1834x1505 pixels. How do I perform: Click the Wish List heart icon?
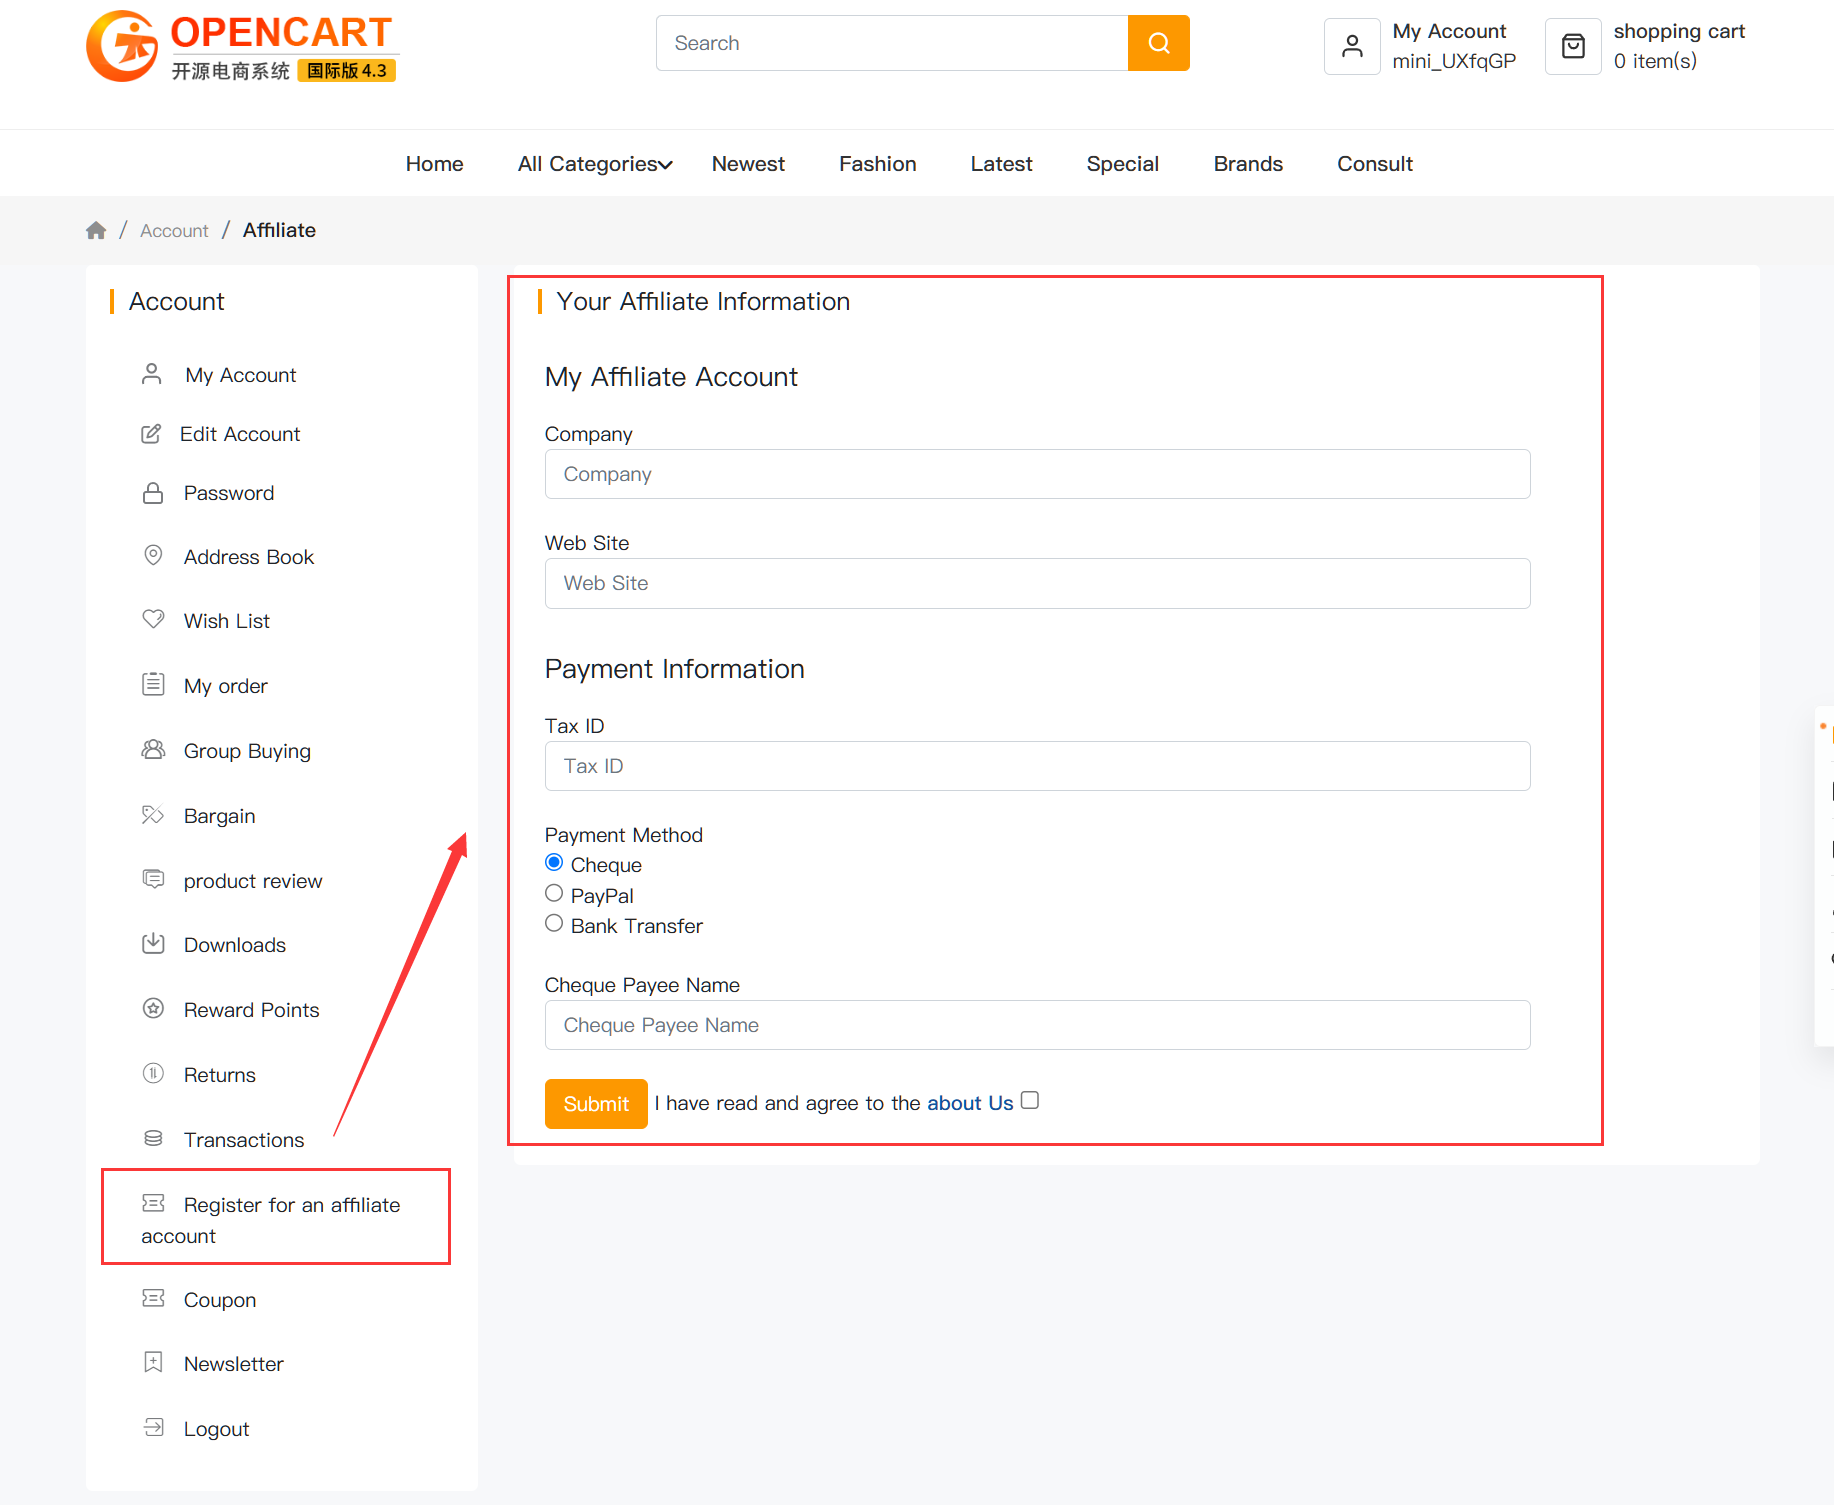153,620
